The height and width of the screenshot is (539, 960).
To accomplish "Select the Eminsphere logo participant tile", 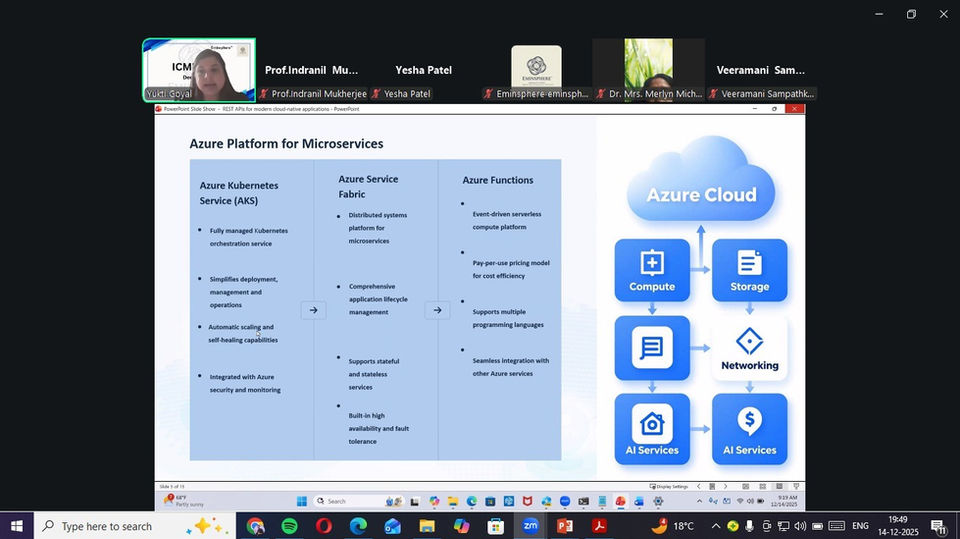I will 536,70.
